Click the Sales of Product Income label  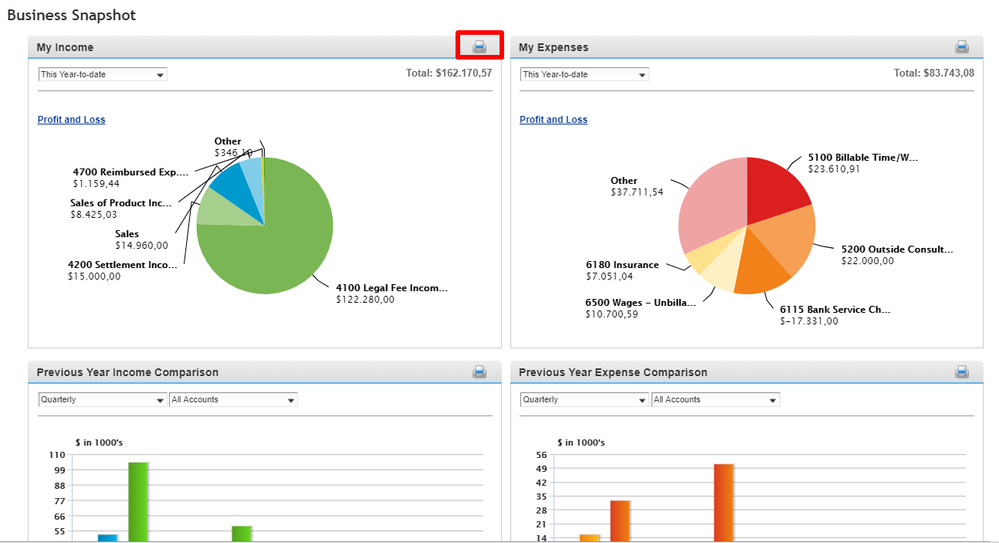121,208
